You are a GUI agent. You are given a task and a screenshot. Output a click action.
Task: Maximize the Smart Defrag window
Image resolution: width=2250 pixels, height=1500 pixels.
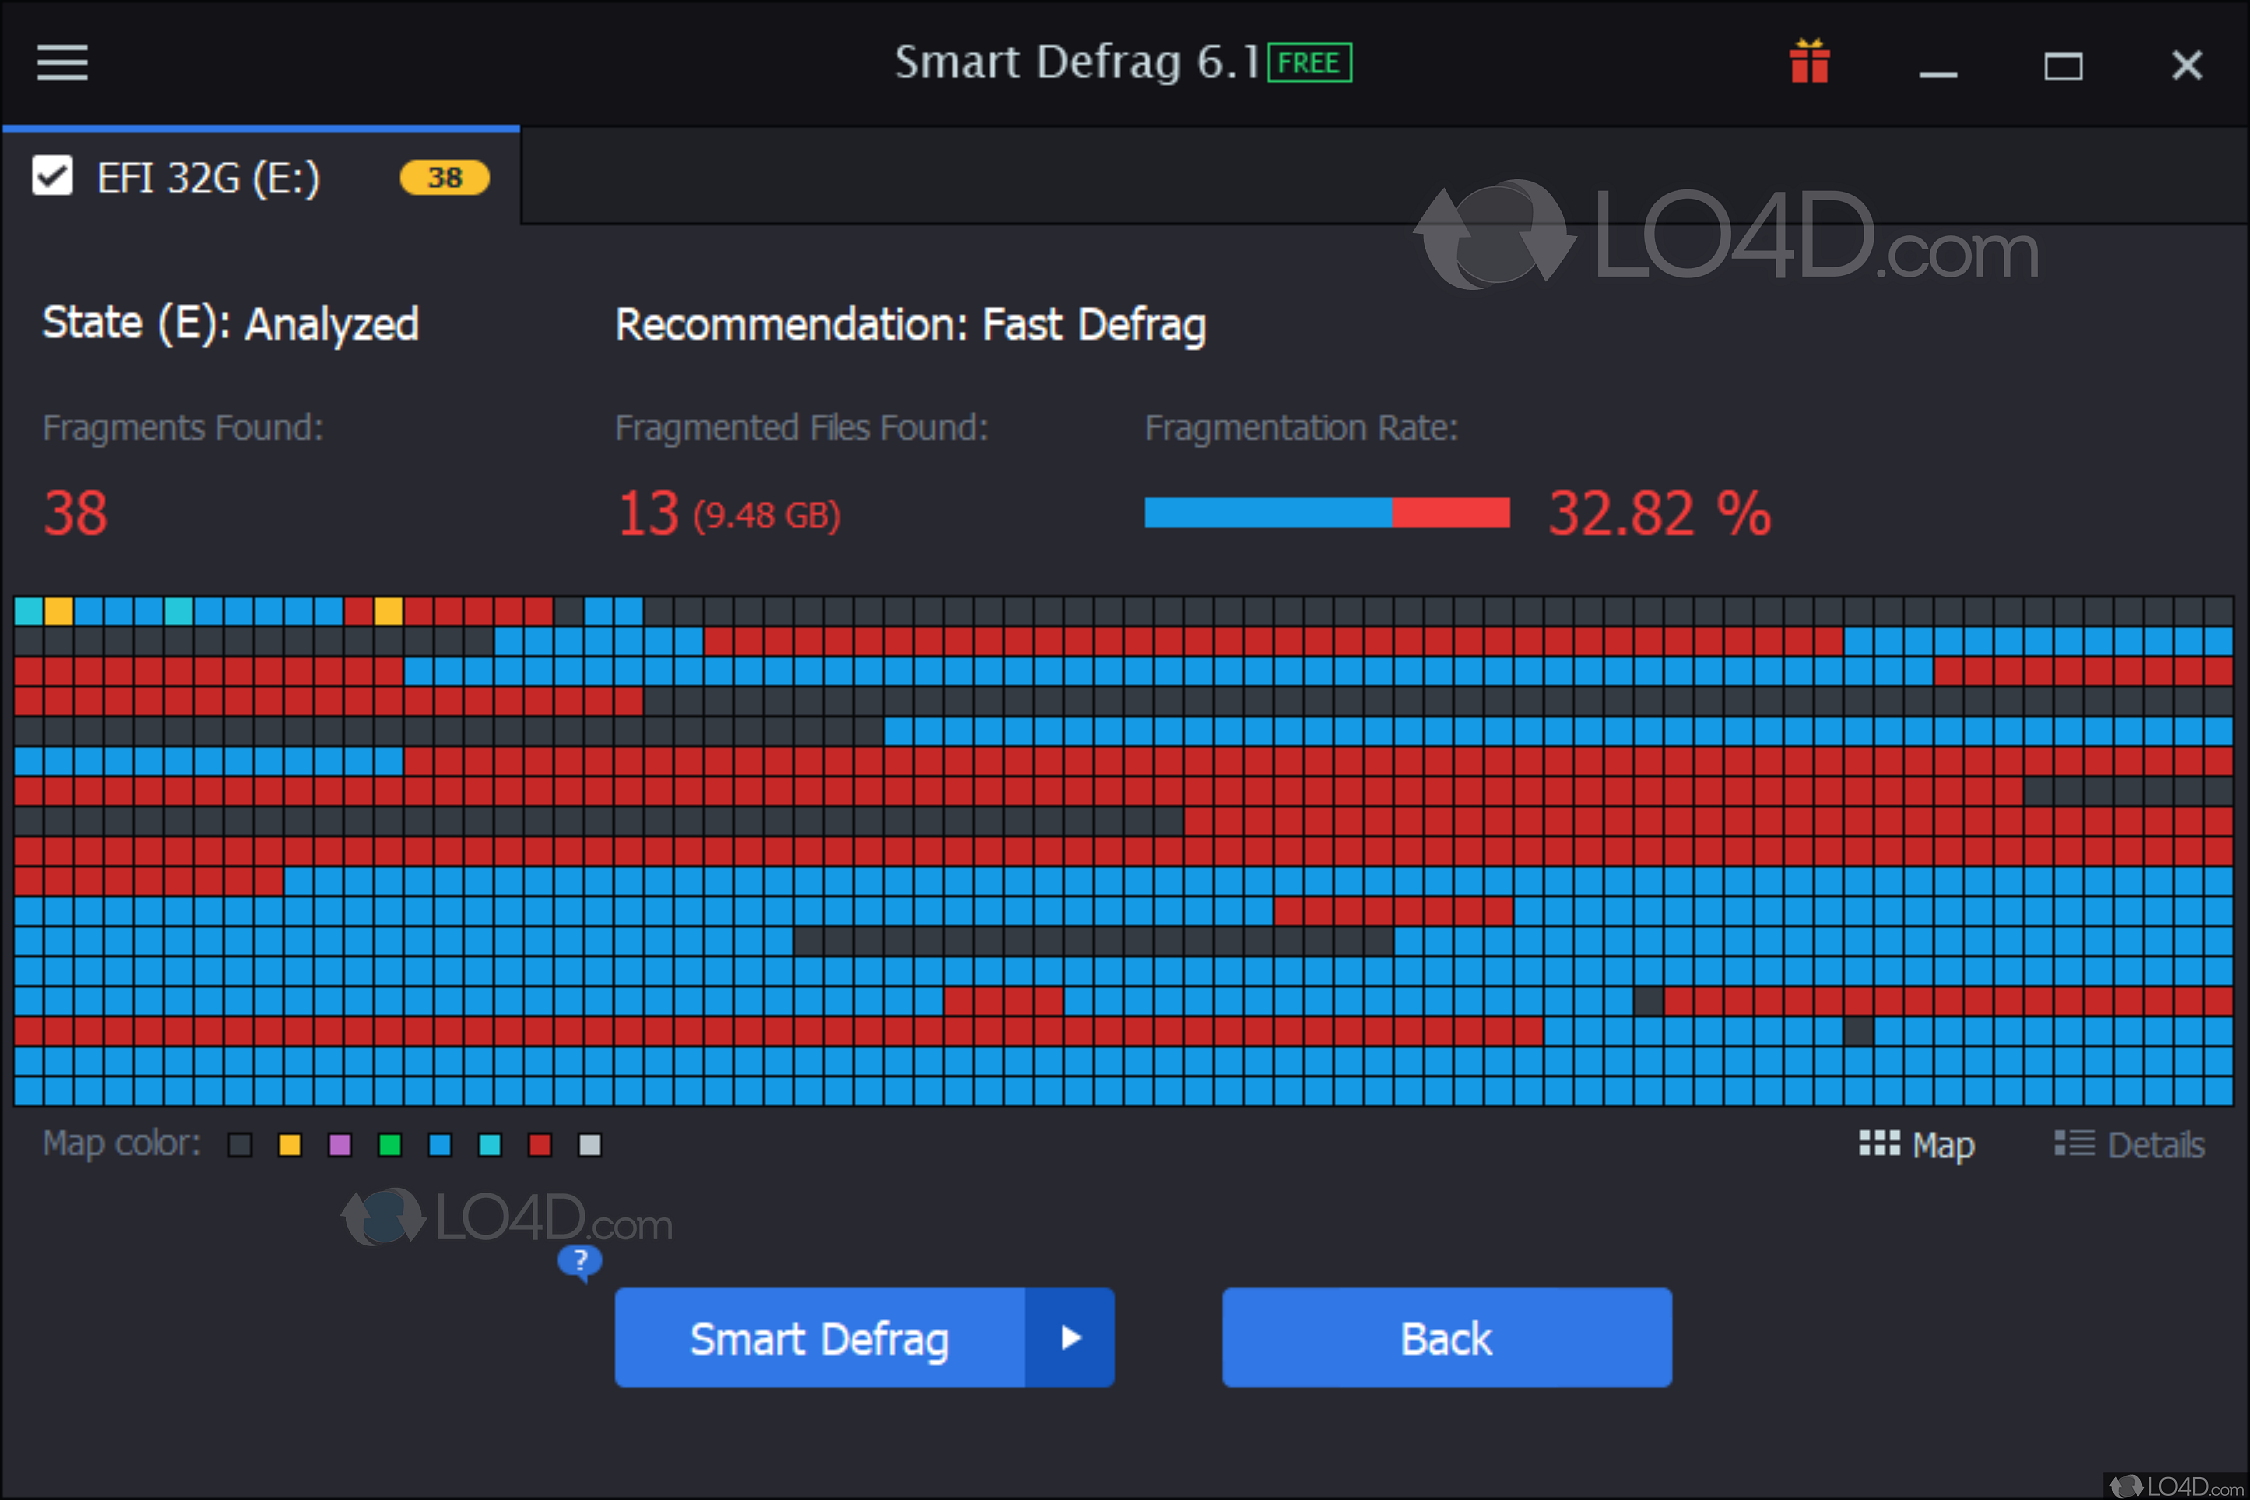tap(2062, 66)
